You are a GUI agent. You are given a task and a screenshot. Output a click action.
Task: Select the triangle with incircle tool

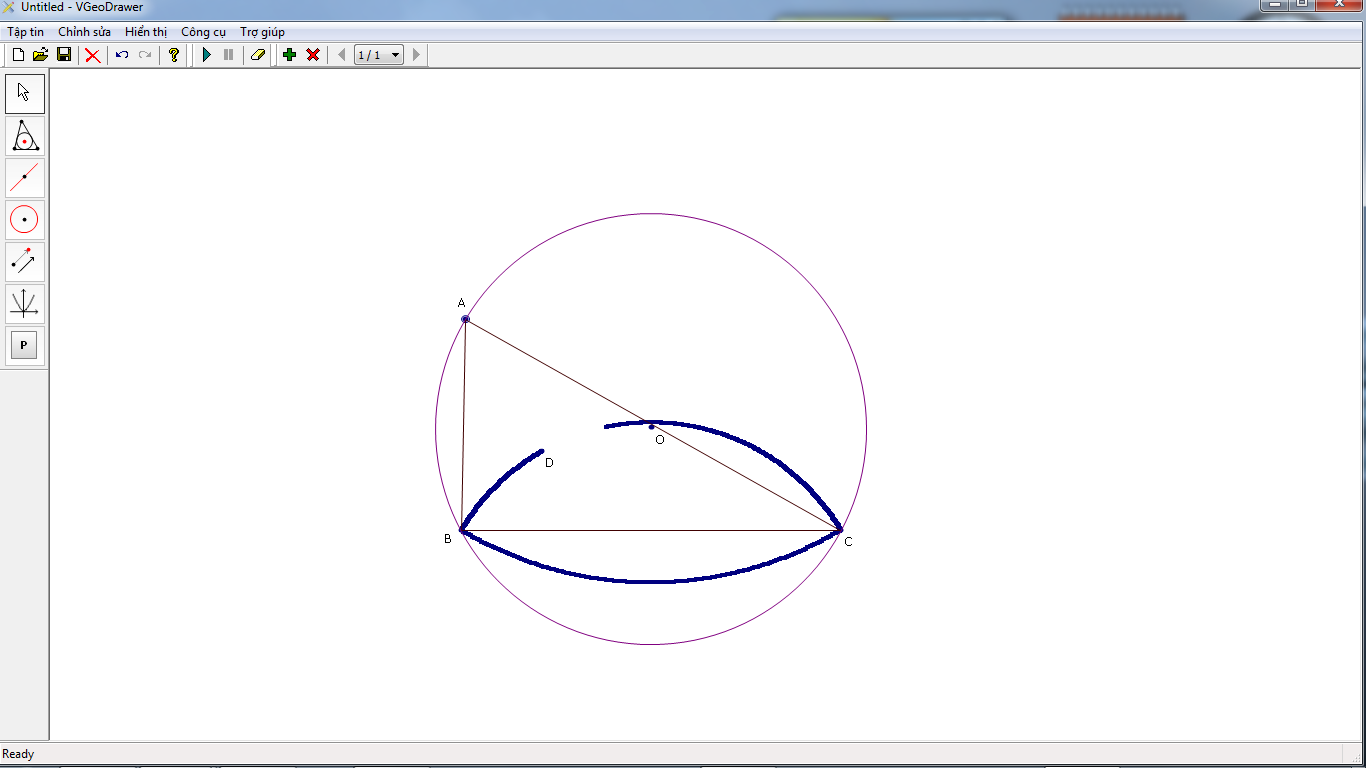point(25,136)
